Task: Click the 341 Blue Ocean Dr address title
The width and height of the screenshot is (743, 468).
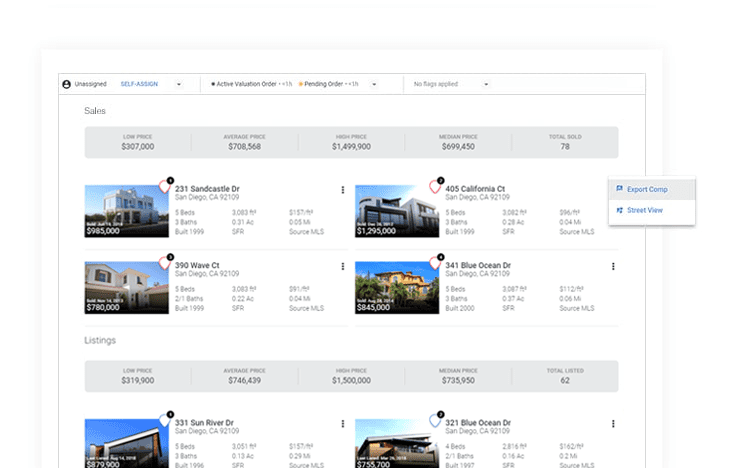Action: (x=478, y=266)
